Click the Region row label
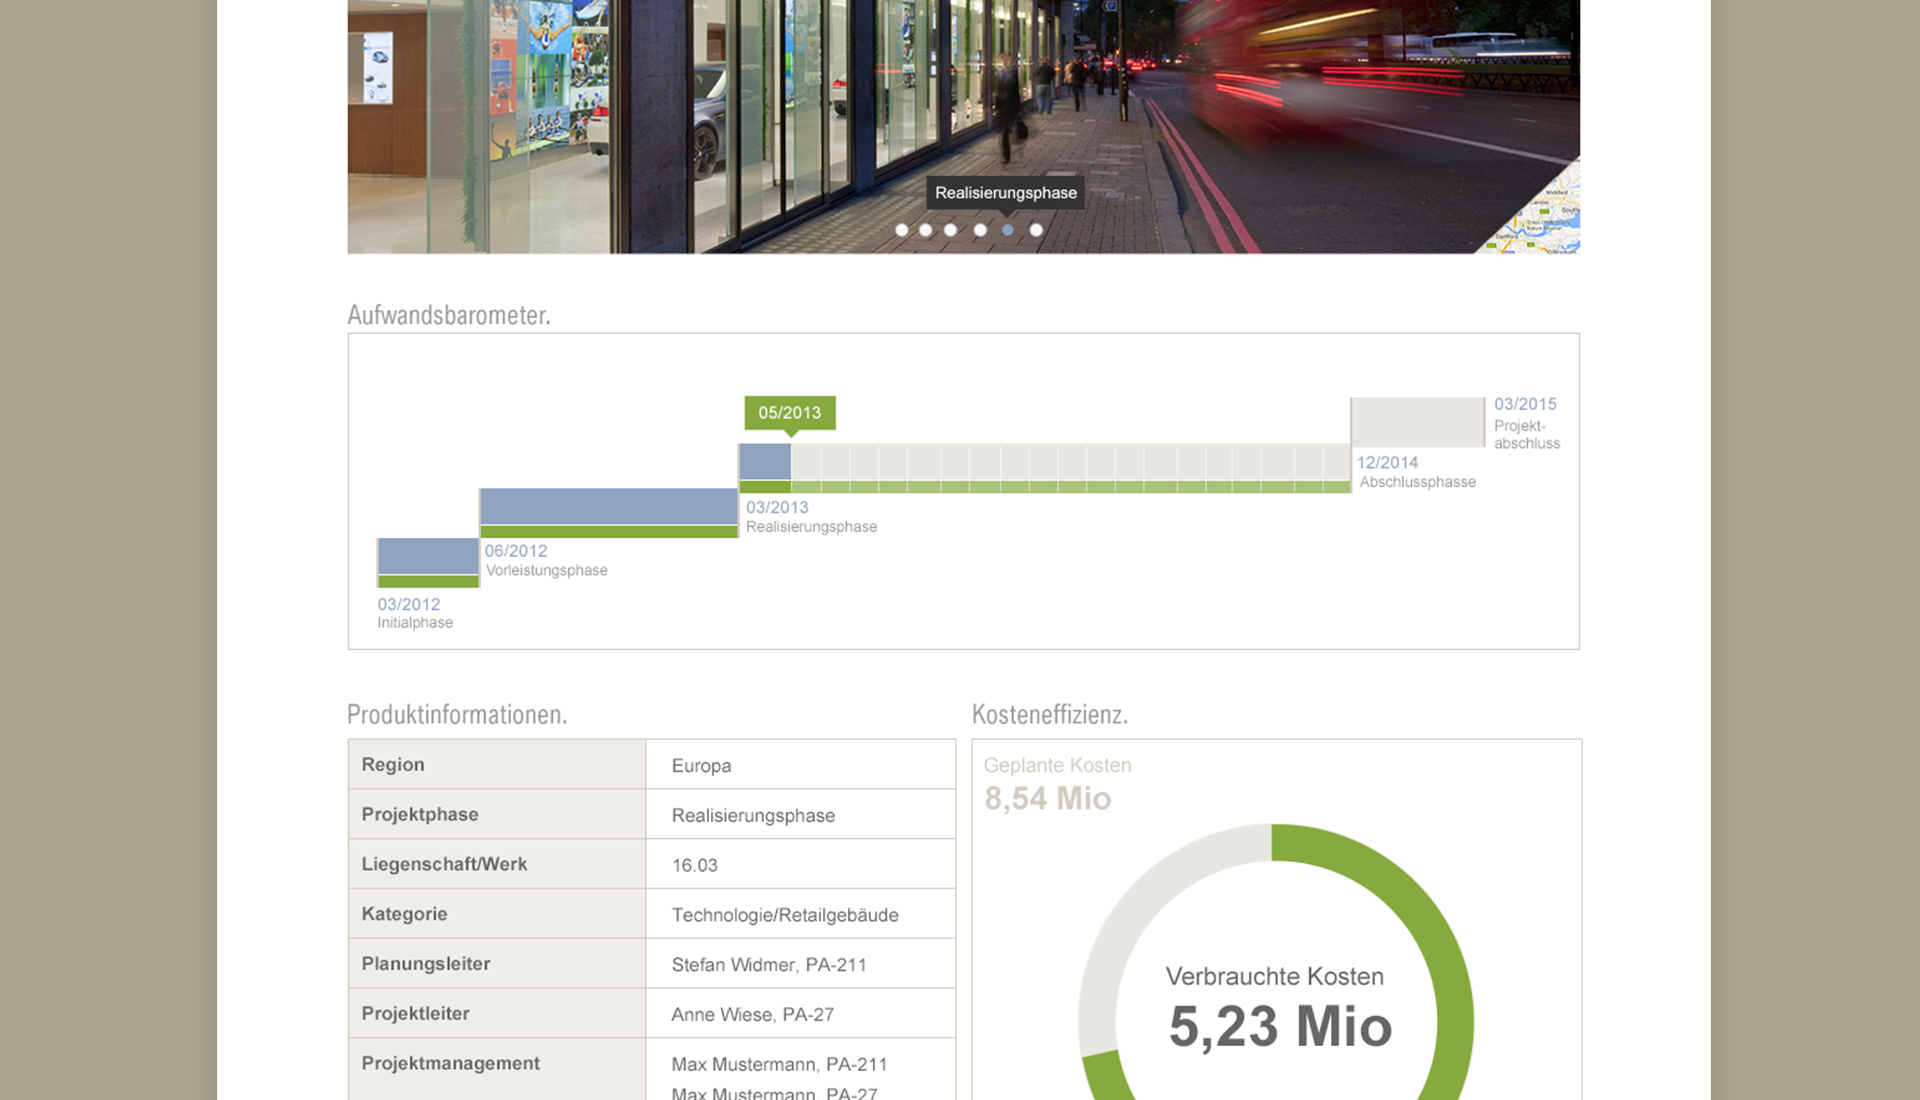 click(393, 765)
